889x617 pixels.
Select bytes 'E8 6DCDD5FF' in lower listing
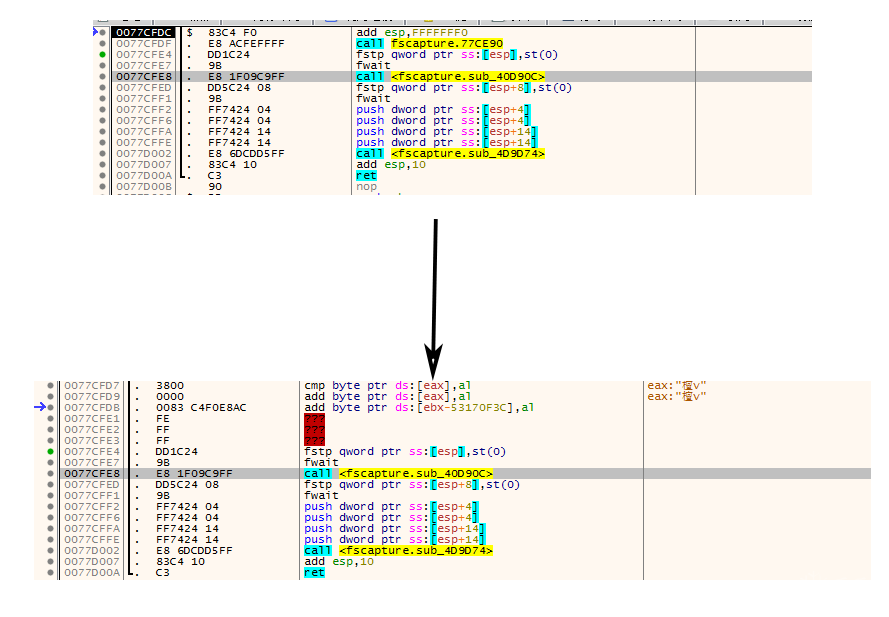pyautogui.click(x=194, y=551)
